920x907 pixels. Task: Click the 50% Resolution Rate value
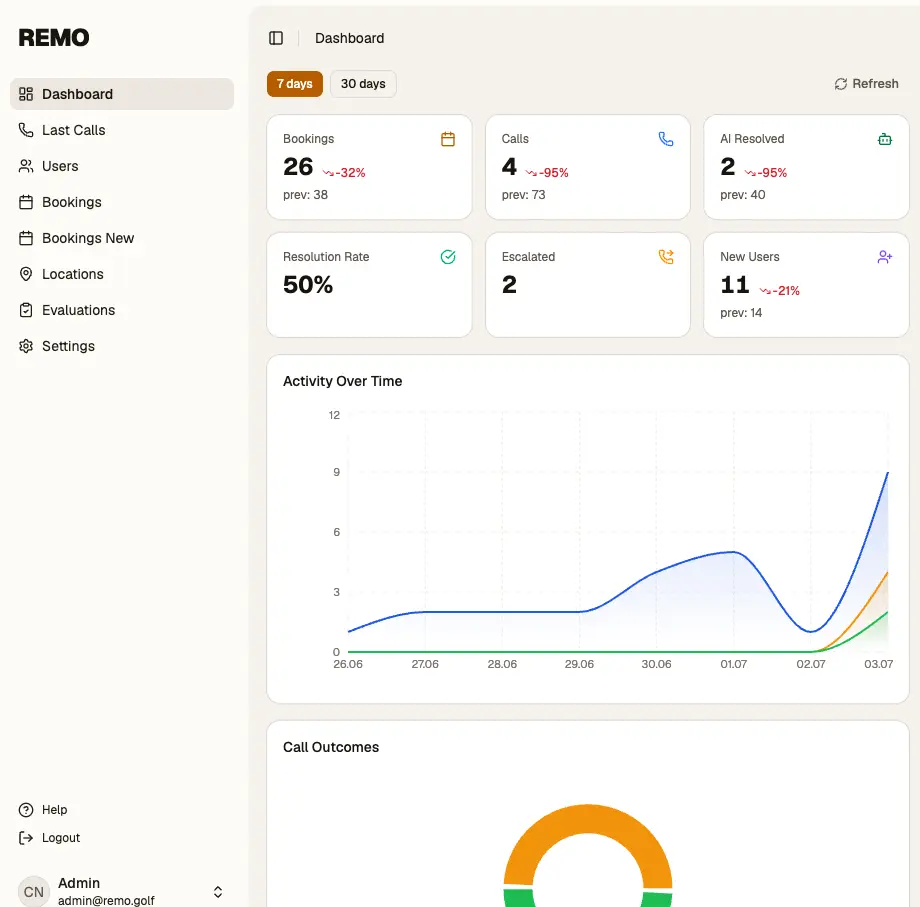(308, 285)
